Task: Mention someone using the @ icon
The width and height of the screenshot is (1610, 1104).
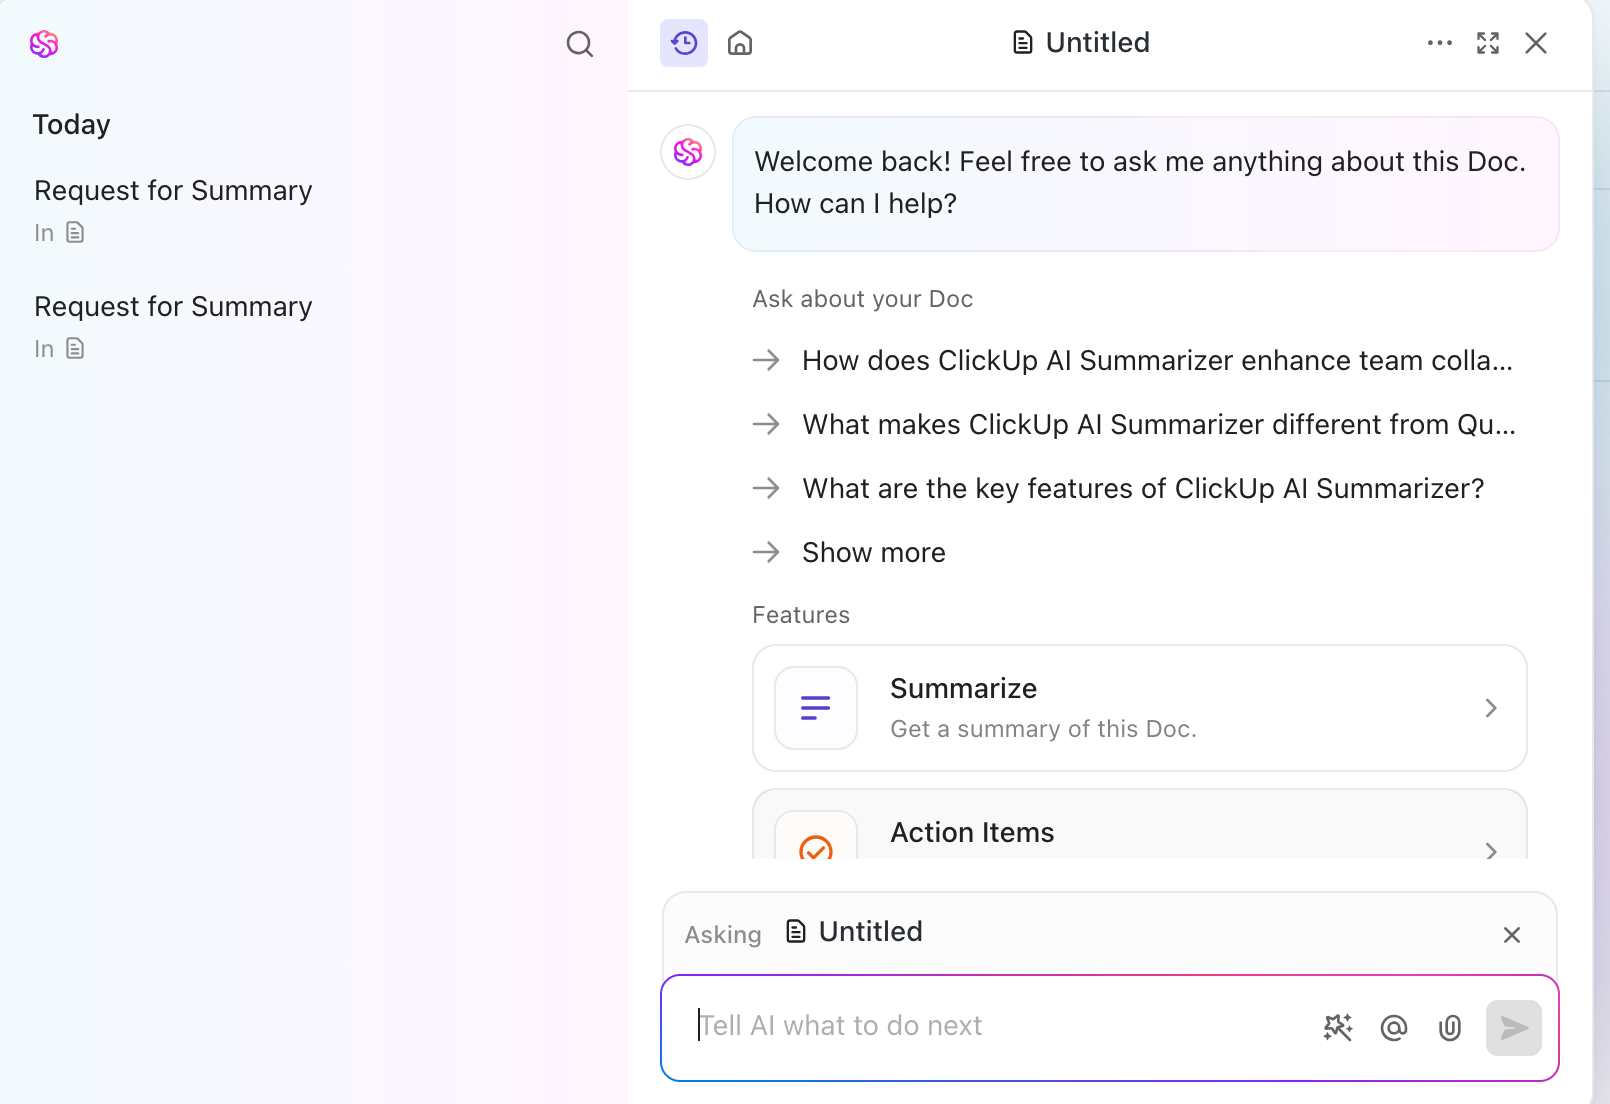Action: click(x=1394, y=1027)
